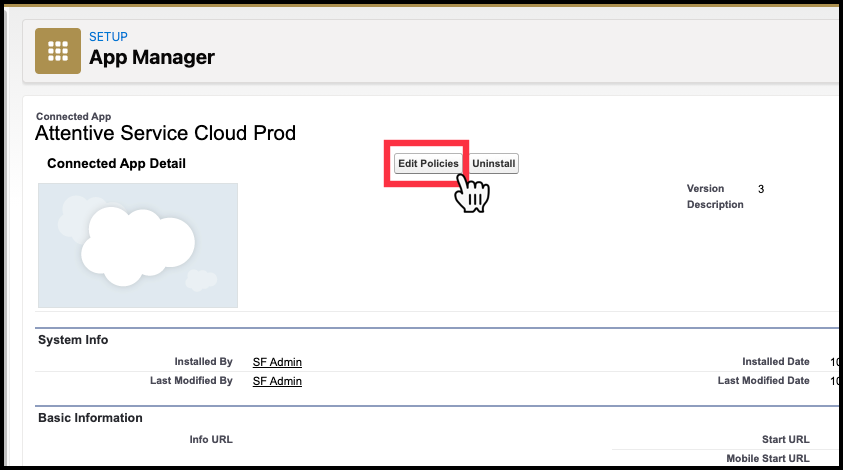Click the Installed Date label
This screenshot has width=843, height=470.
pyautogui.click(x=776, y=361)
